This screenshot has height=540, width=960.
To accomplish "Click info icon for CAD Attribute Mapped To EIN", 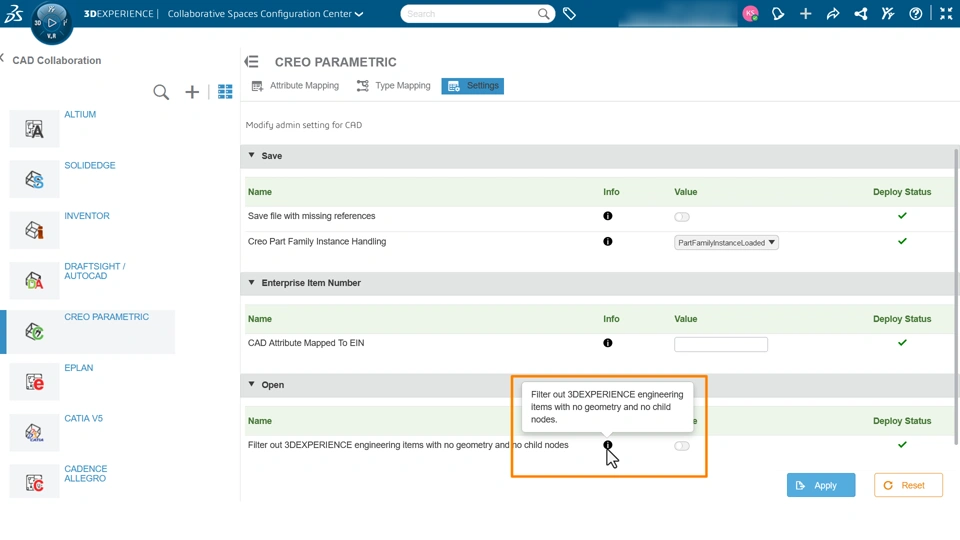I will click(607, 343).
